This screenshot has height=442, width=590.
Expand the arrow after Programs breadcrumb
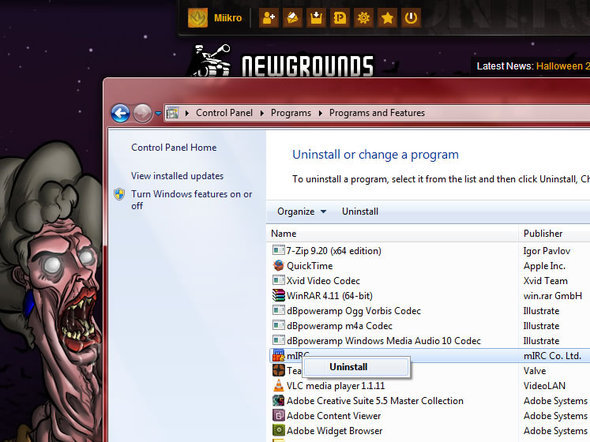(x=320, y=113)
